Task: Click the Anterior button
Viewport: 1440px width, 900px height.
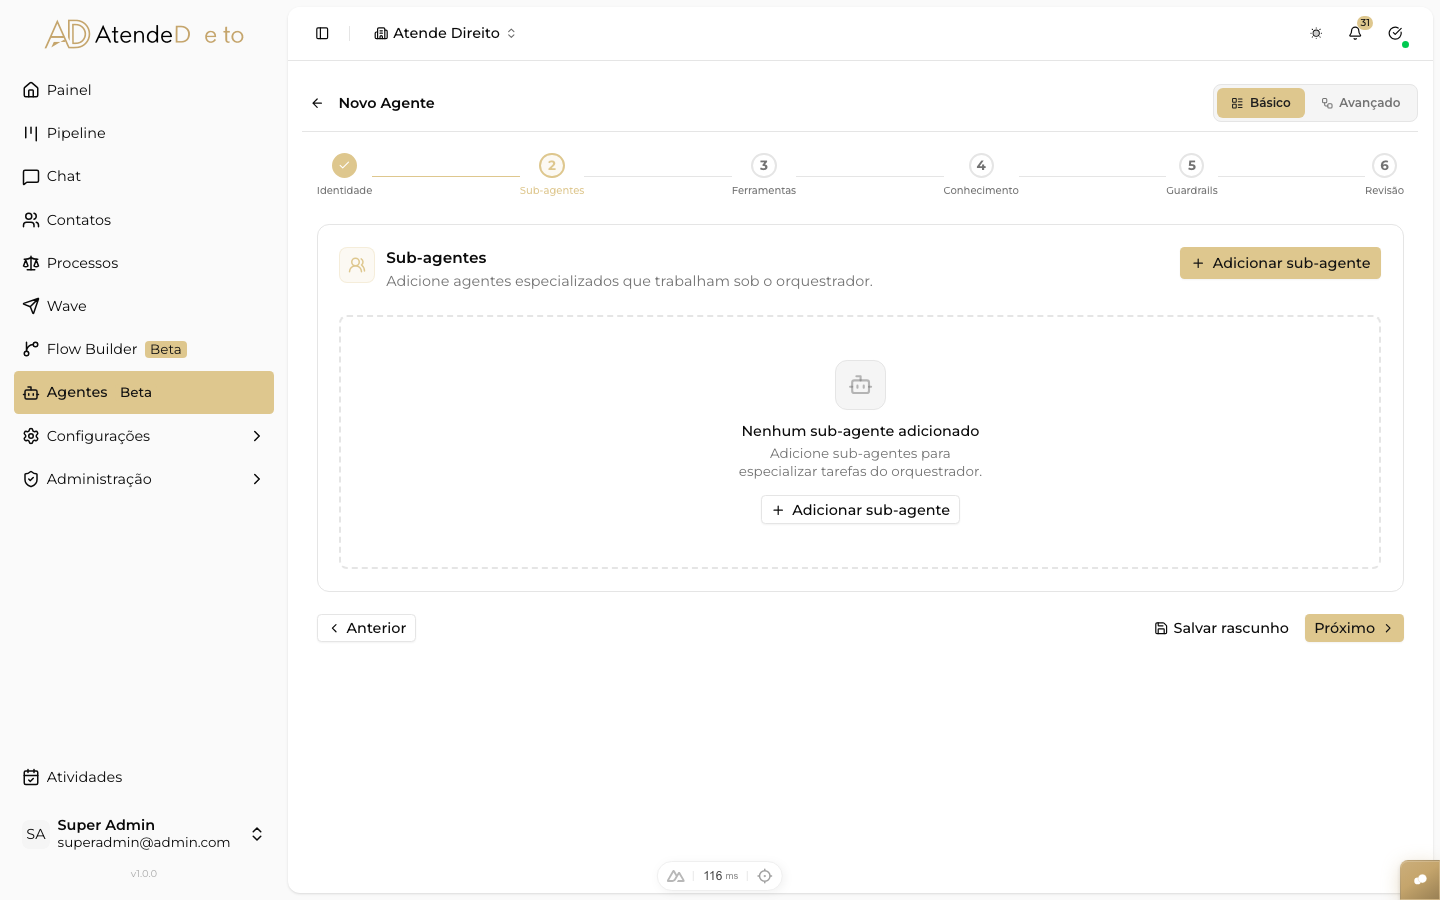Action: (x=366, y=628)
